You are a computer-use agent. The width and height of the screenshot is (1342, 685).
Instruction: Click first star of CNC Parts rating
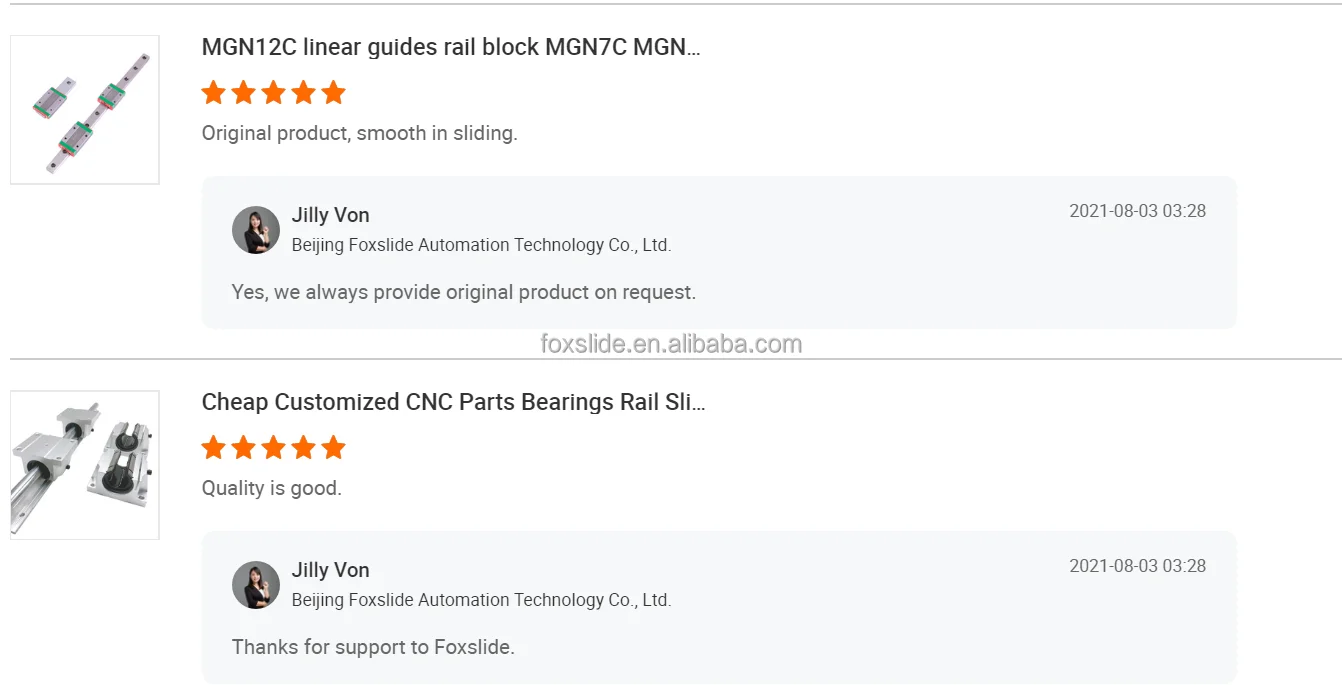point(213,448)
